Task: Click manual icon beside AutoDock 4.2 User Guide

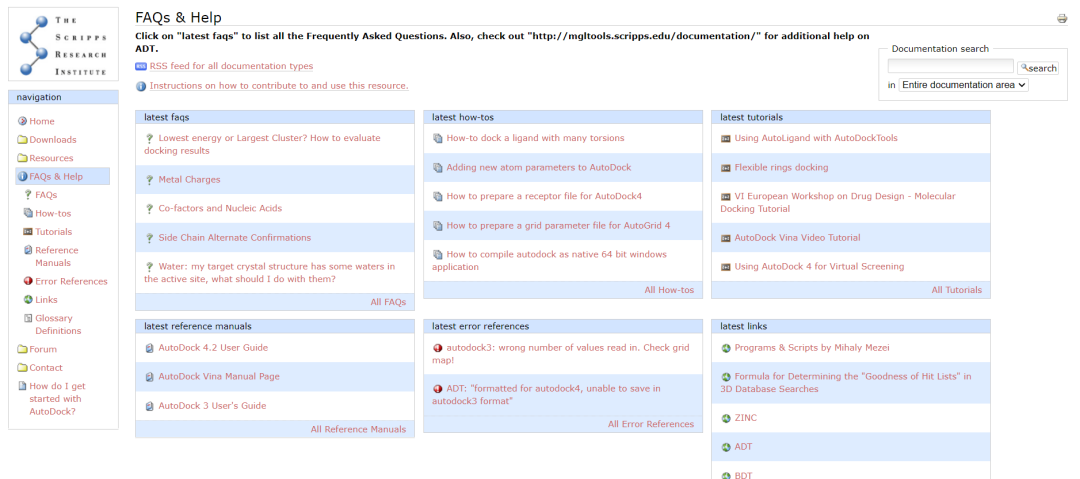Action: tap(149, 348)
